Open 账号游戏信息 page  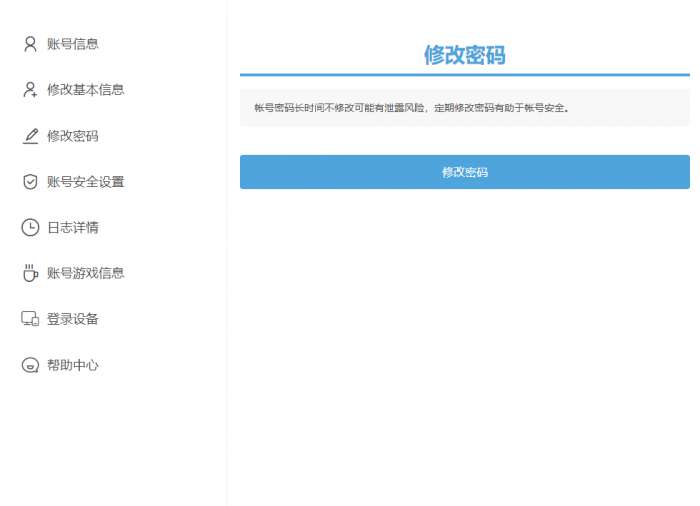pyautogui.click(x=86, y=273)
